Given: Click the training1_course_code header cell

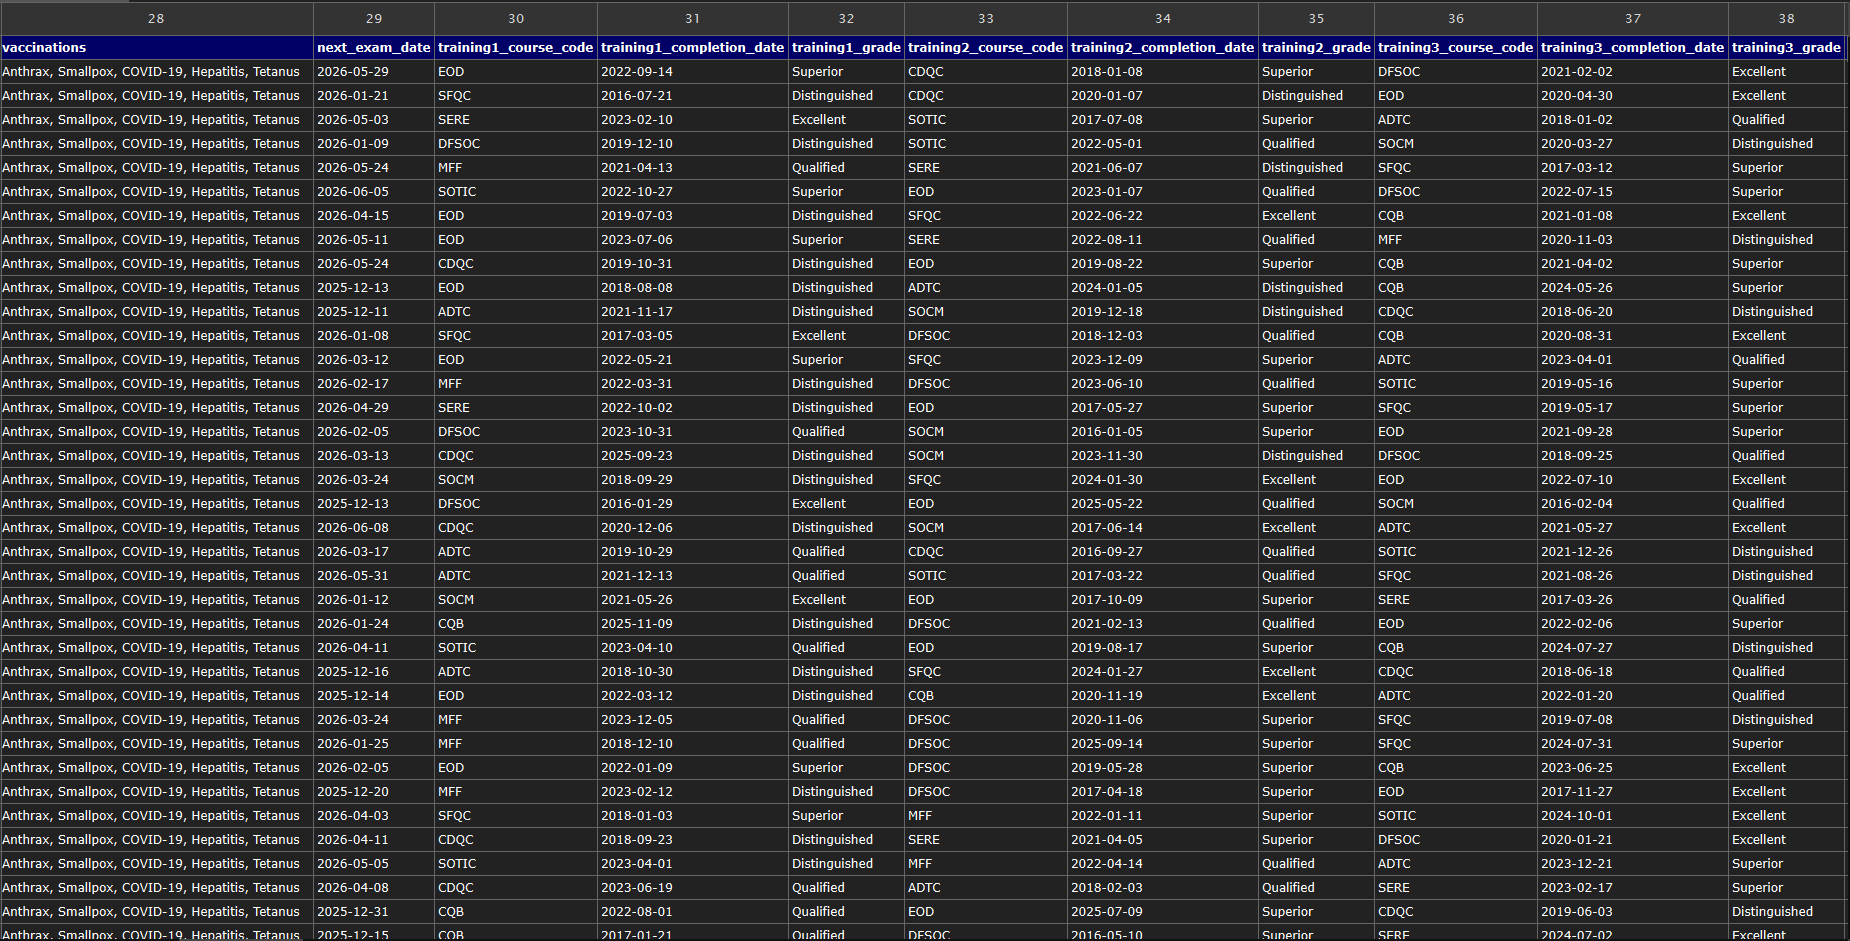Looking at the screenshot, I should tap(515, 47).
